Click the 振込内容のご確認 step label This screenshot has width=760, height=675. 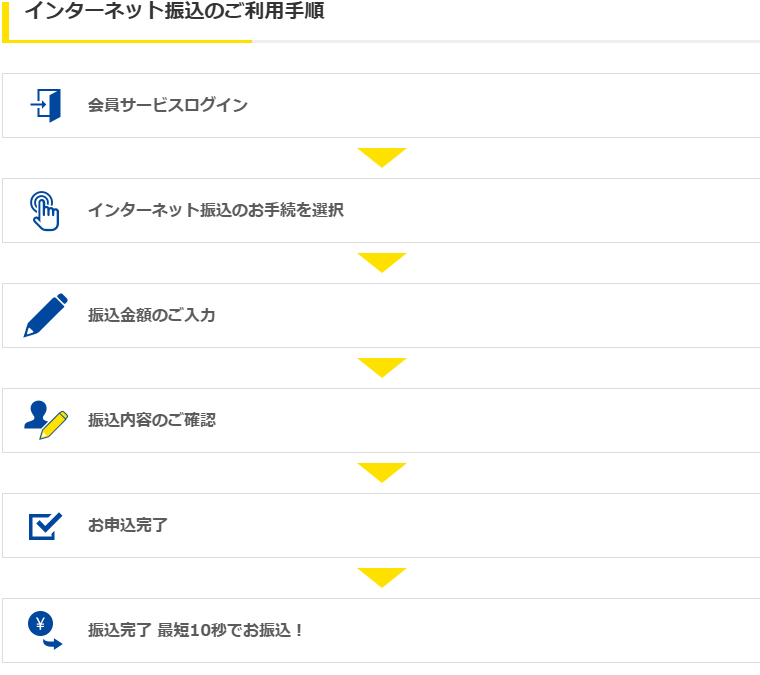(x=152, y=420)
